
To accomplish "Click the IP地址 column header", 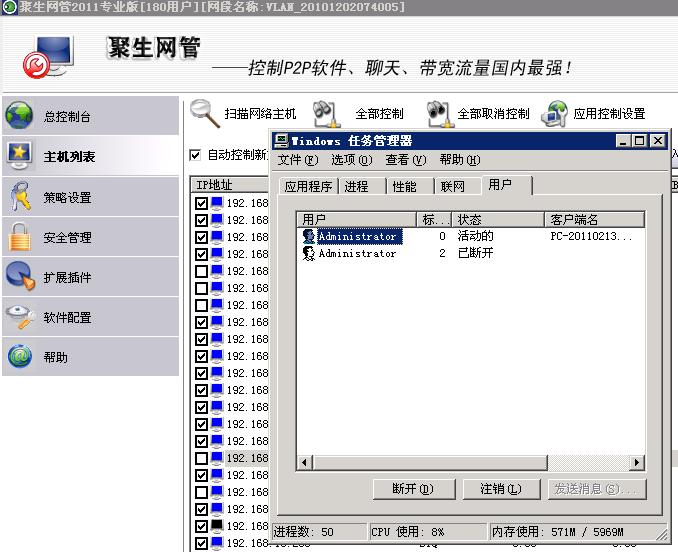I will pos(230,185).
